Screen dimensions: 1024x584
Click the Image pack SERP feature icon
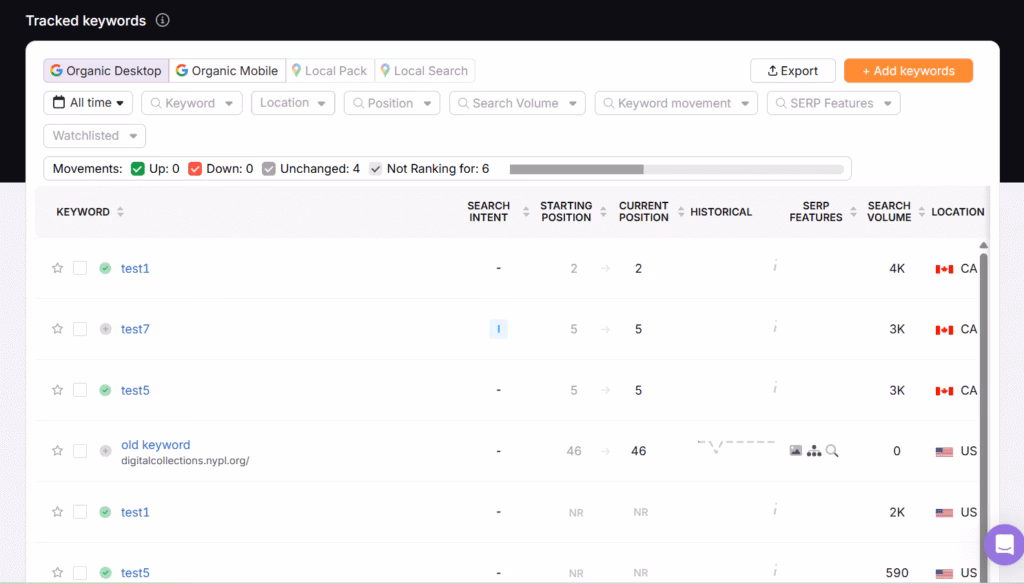pos(796,450)
